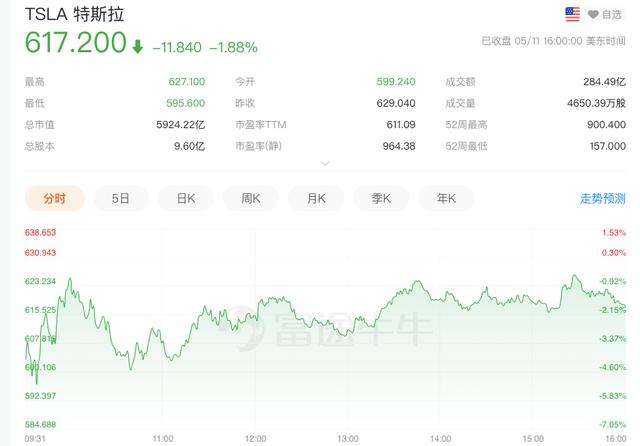Image resolution: width=640 pixels, height=446 pixels.
Task: Click the heart 自选 favorite icon
Action: 593,15
